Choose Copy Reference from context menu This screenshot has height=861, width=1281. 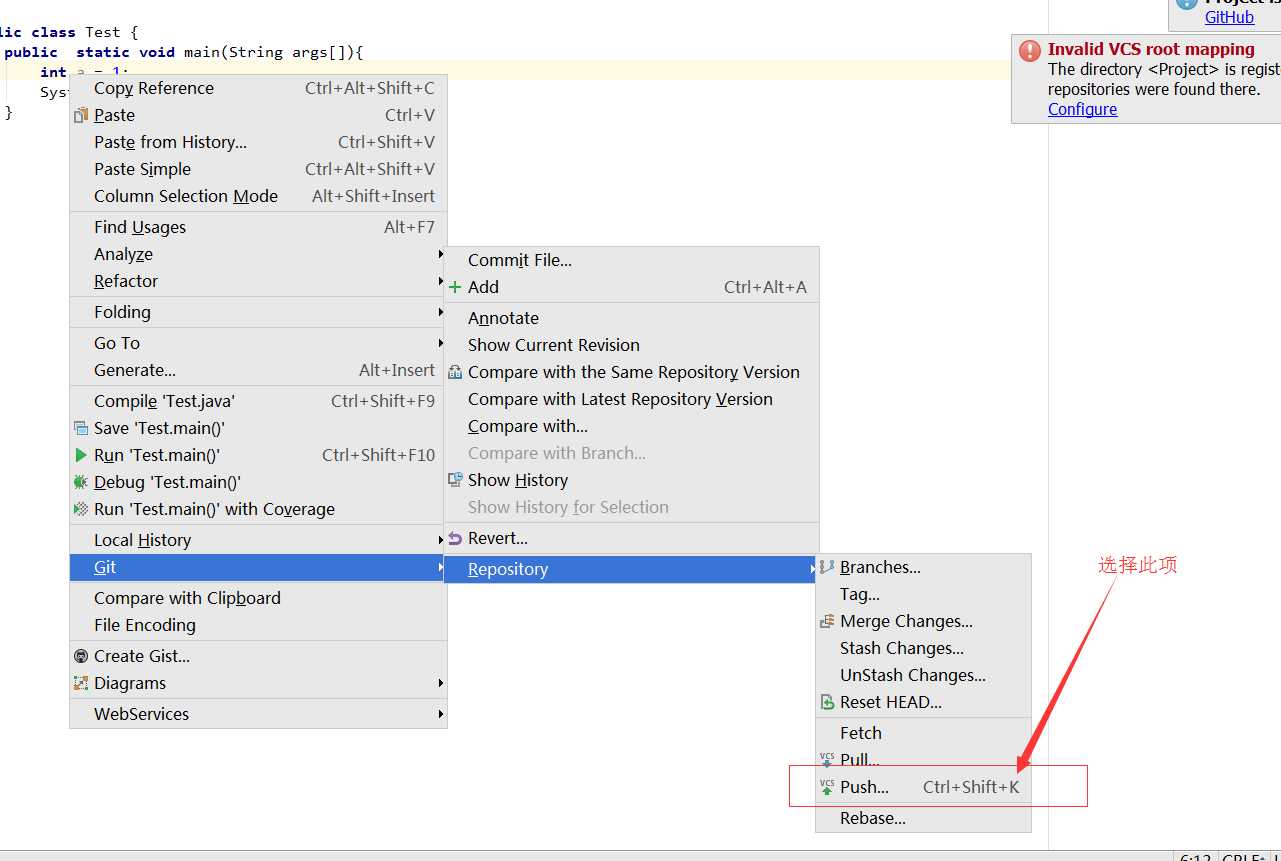click(x=258, y=88)
